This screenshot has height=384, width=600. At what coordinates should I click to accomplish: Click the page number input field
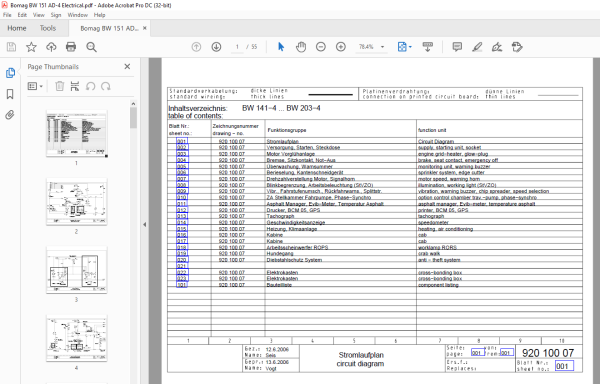tap(237, 47)
